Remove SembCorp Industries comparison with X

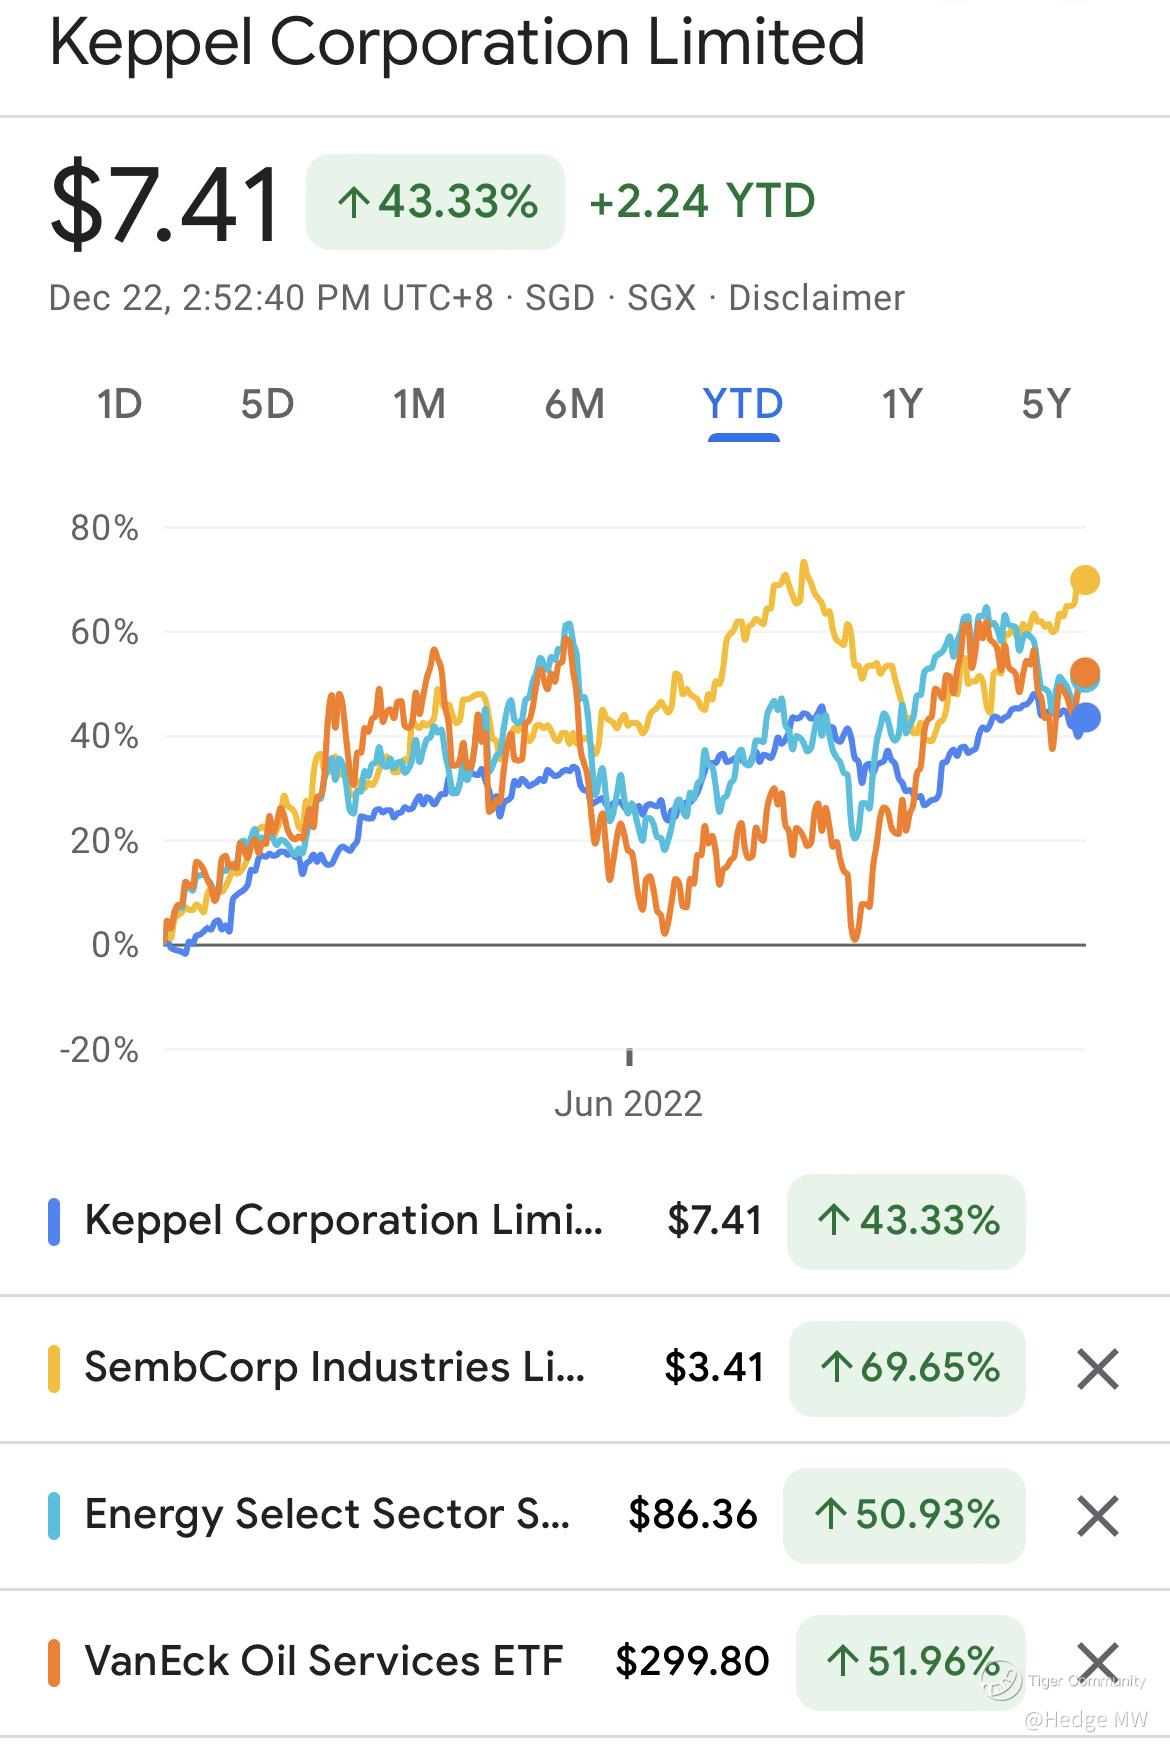pyautogui.click(x=1097, y=1368)
